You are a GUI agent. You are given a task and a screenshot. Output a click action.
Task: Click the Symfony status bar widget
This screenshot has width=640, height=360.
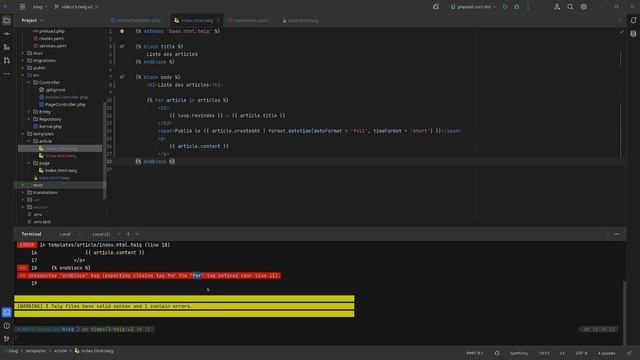[519, 353]
